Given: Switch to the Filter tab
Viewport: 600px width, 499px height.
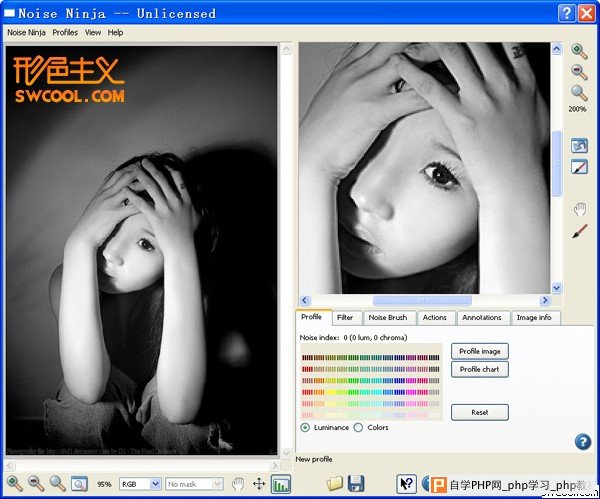Looking at the screenshot, I should [x=345, y=318].
